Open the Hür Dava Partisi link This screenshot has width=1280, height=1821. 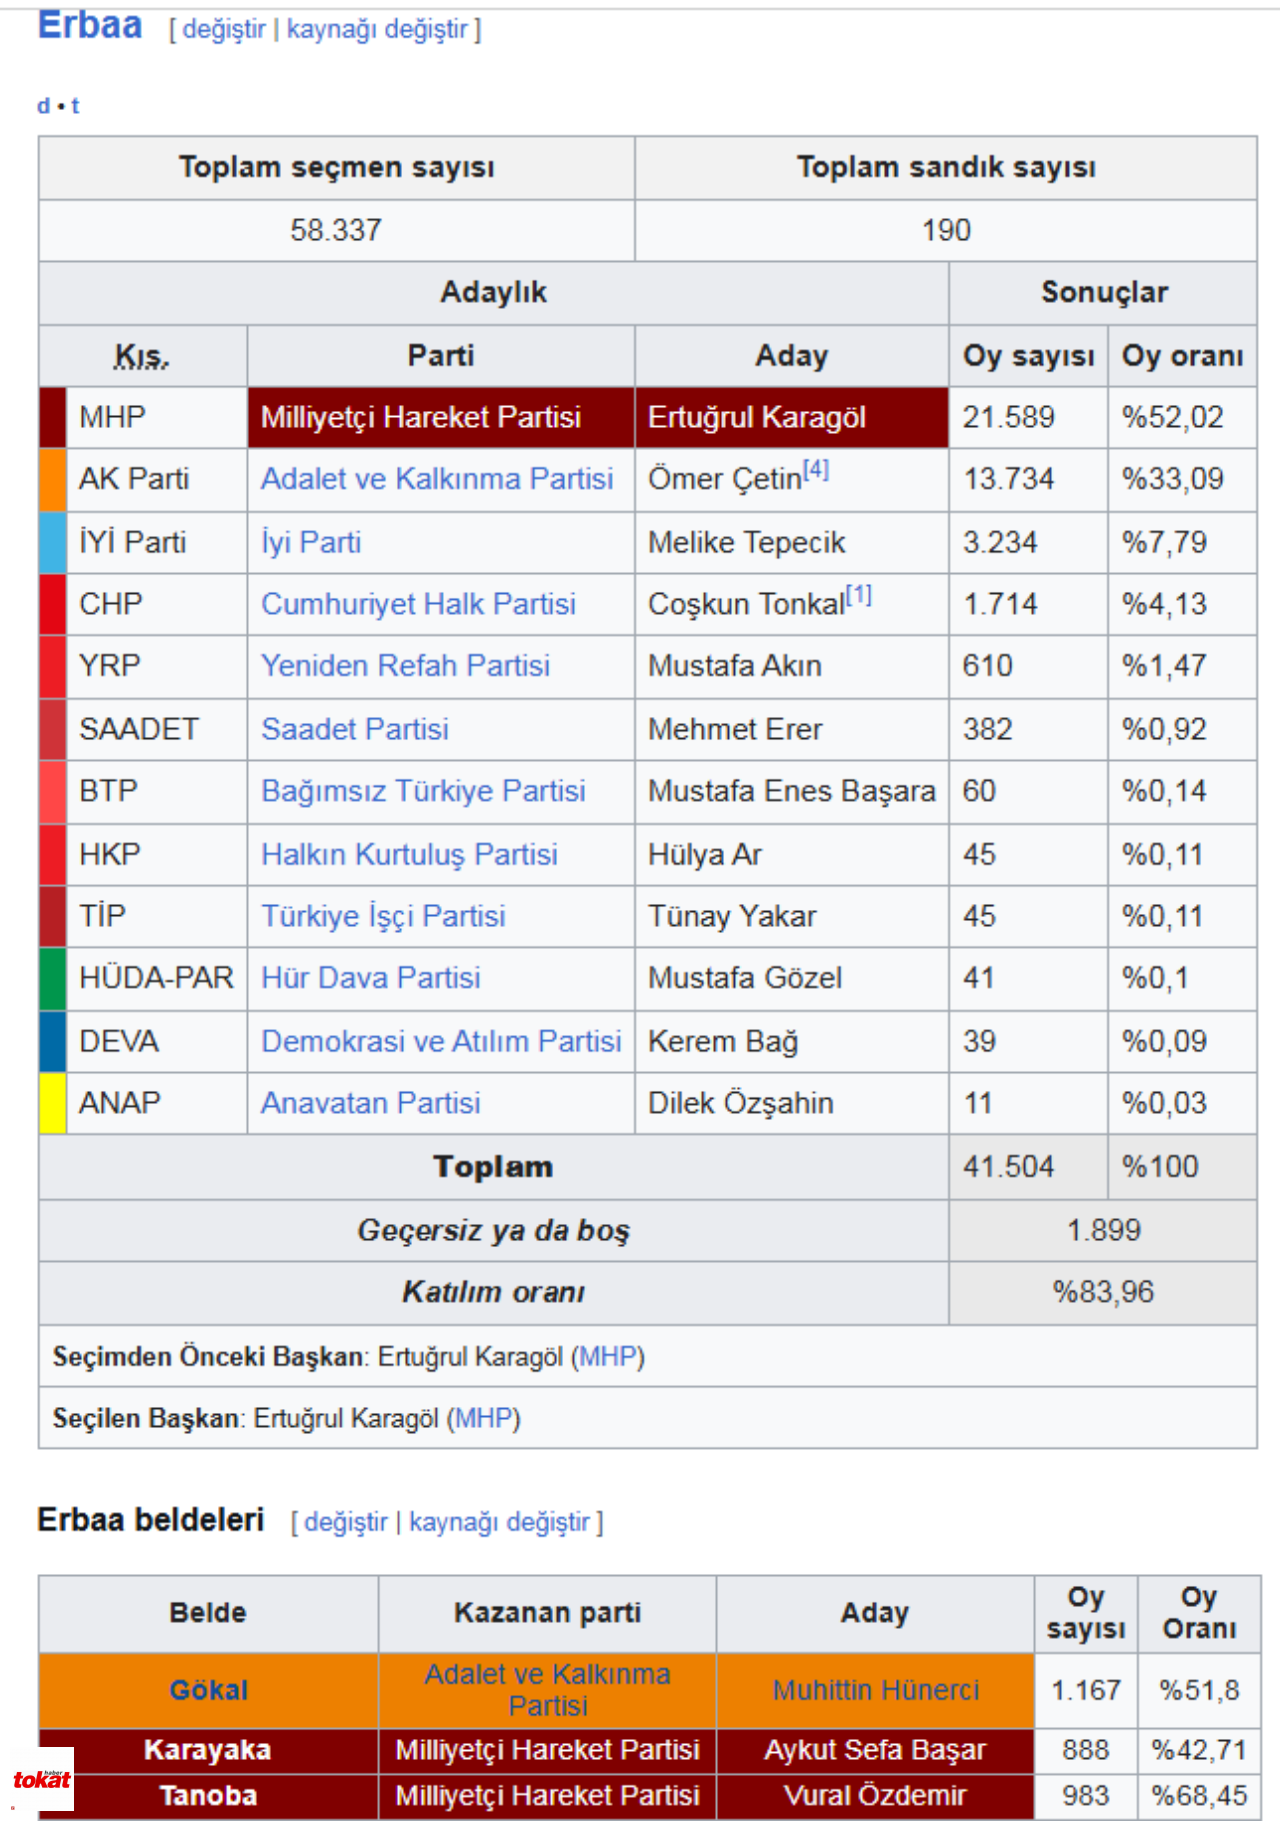click(x=371, y=978)
